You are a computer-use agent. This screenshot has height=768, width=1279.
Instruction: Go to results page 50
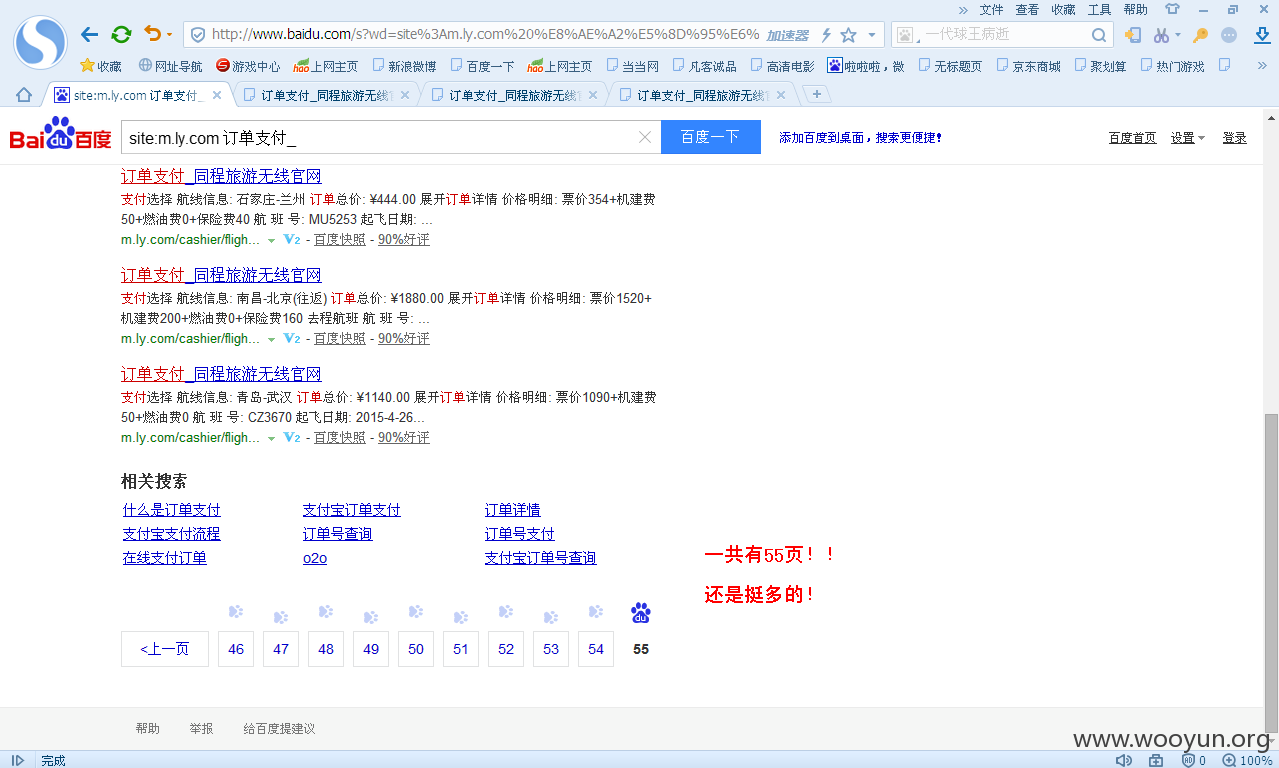(416, 649)
